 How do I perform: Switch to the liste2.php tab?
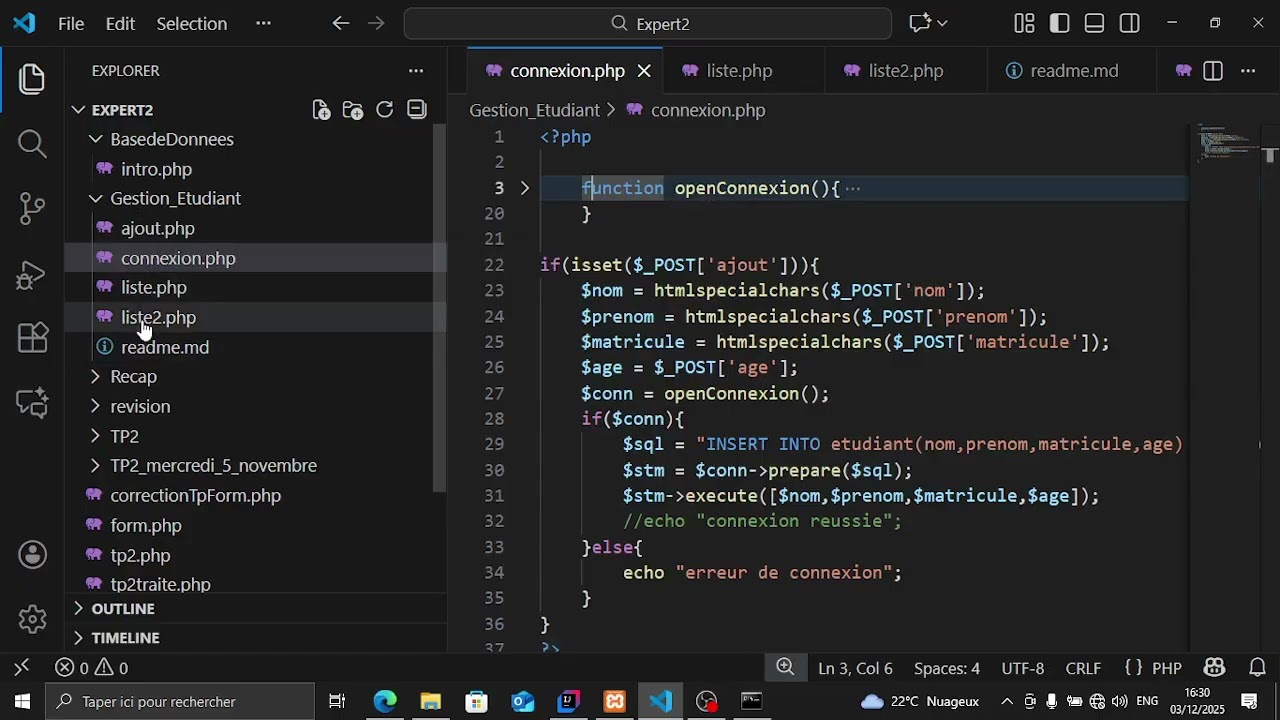click(906, 71)
